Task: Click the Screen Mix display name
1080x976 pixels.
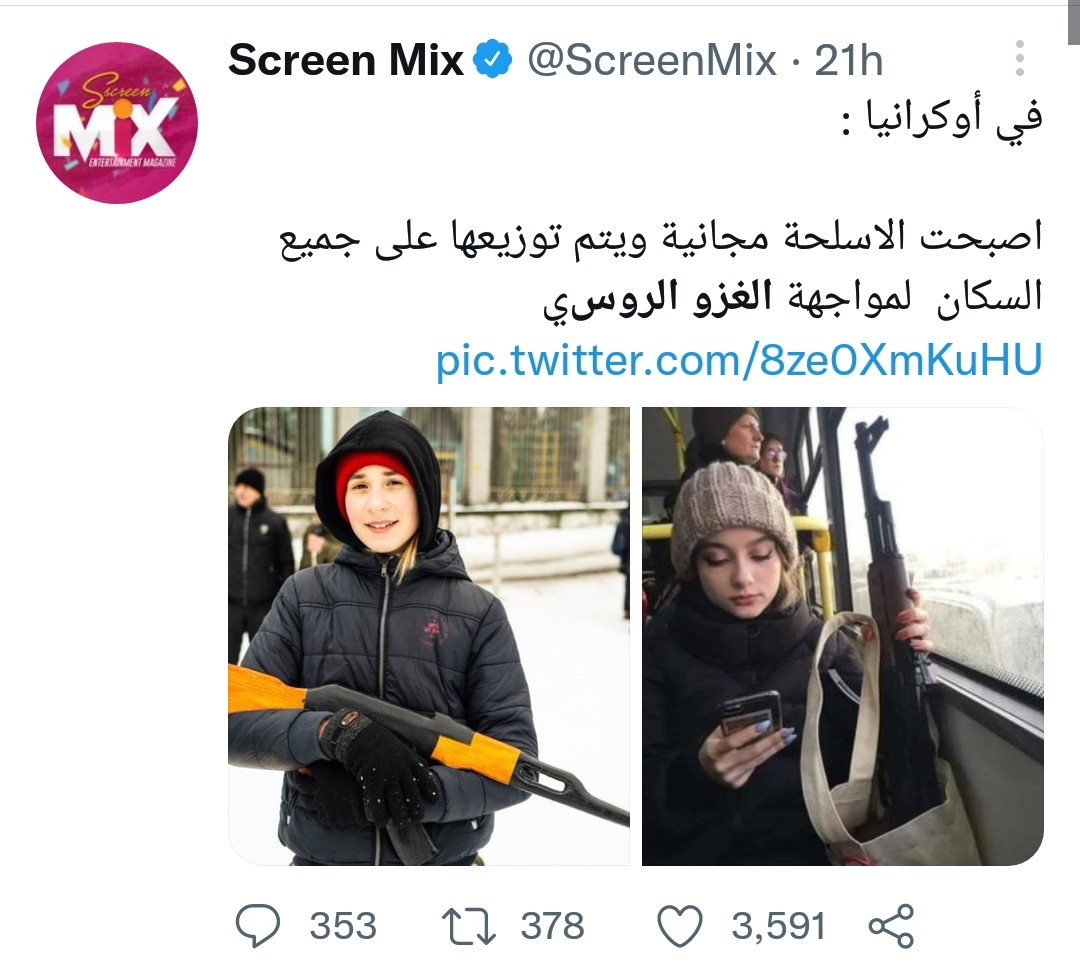Action: tap(346, 60)
